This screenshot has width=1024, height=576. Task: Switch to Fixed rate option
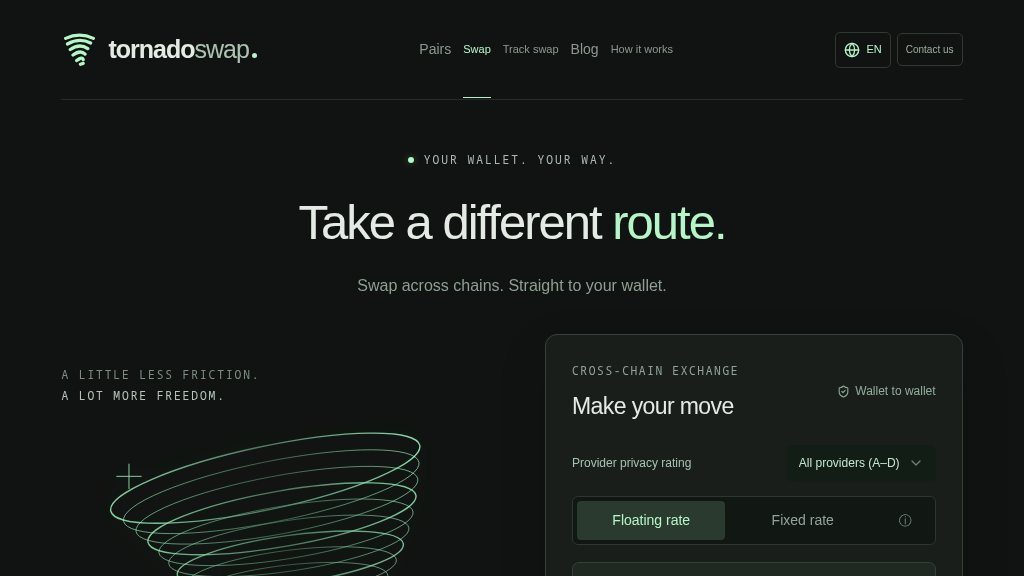tap(803, 520)
